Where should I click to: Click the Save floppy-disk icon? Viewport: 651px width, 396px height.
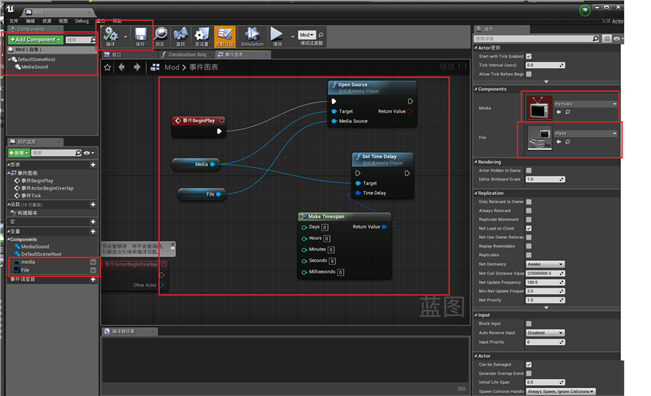pos(141,35)
